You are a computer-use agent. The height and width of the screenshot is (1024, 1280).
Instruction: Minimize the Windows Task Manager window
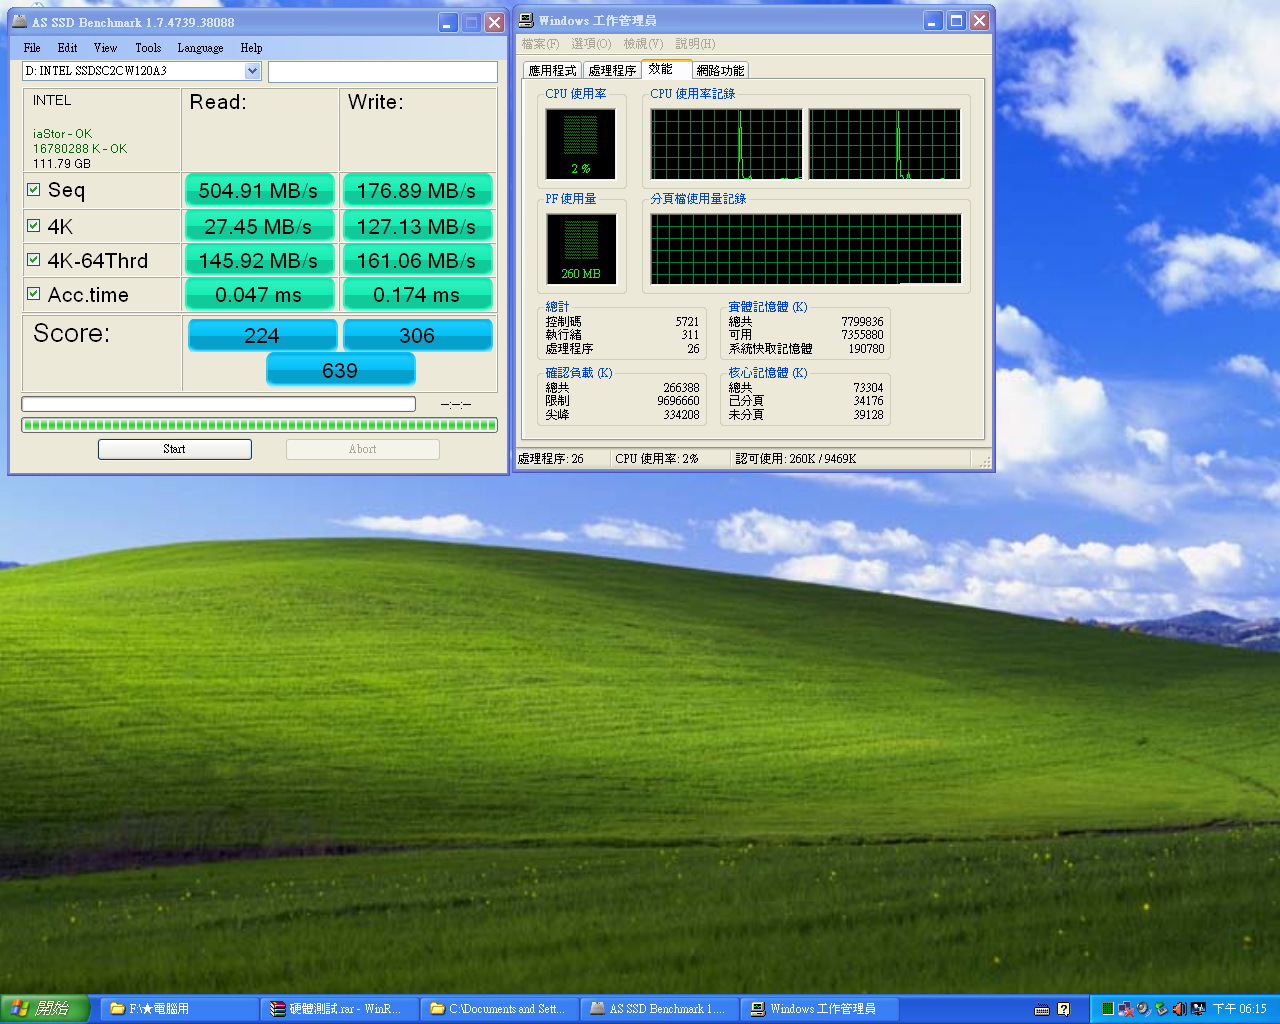pos(933,20)
